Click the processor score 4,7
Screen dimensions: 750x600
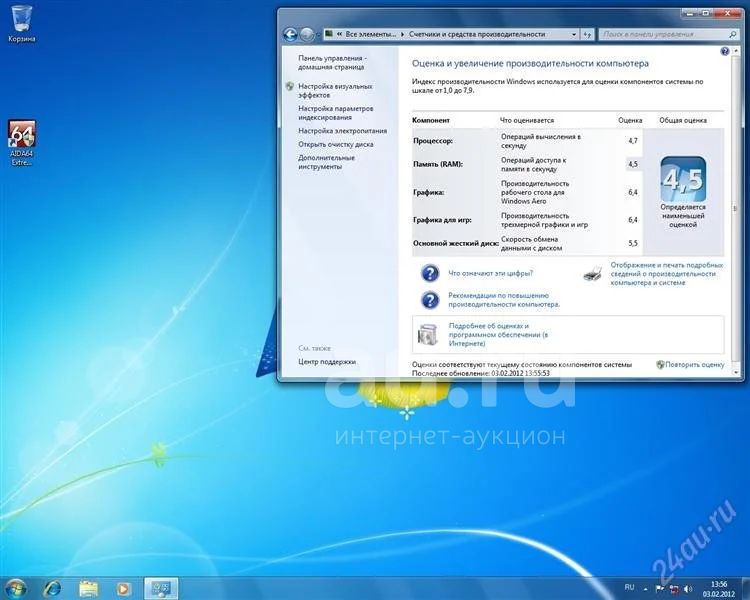[x=633, y=141]
